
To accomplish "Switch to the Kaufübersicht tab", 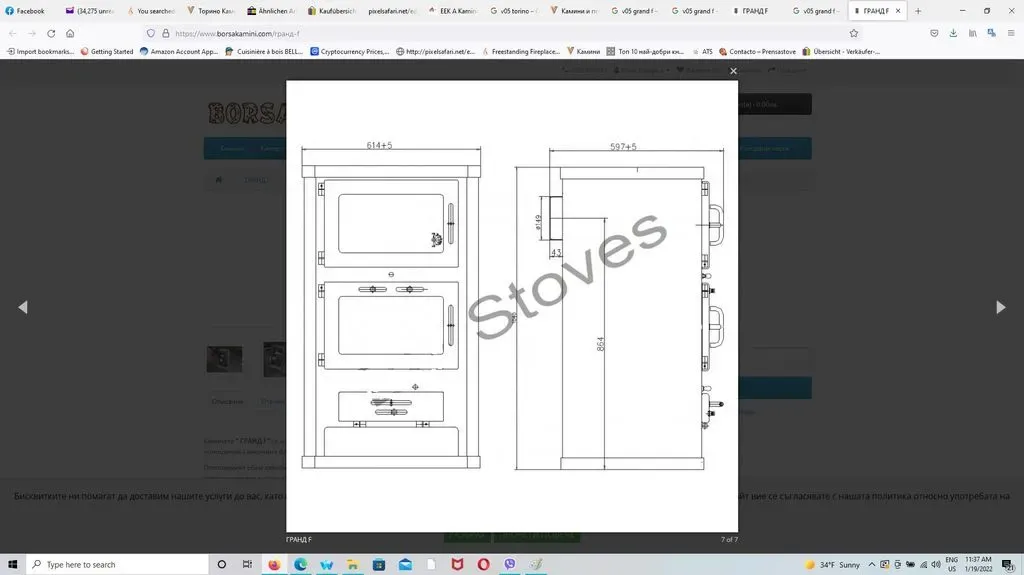I will 332,11.
